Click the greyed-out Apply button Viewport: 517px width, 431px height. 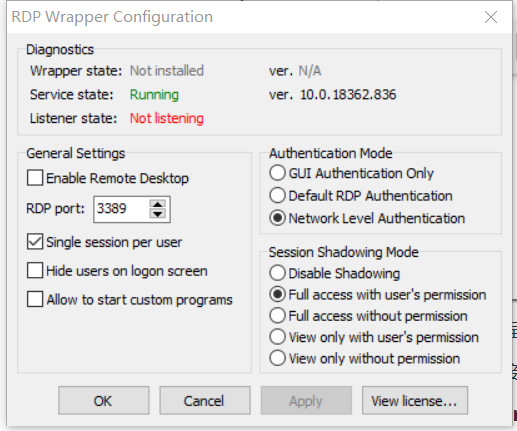tap(306, 400)
